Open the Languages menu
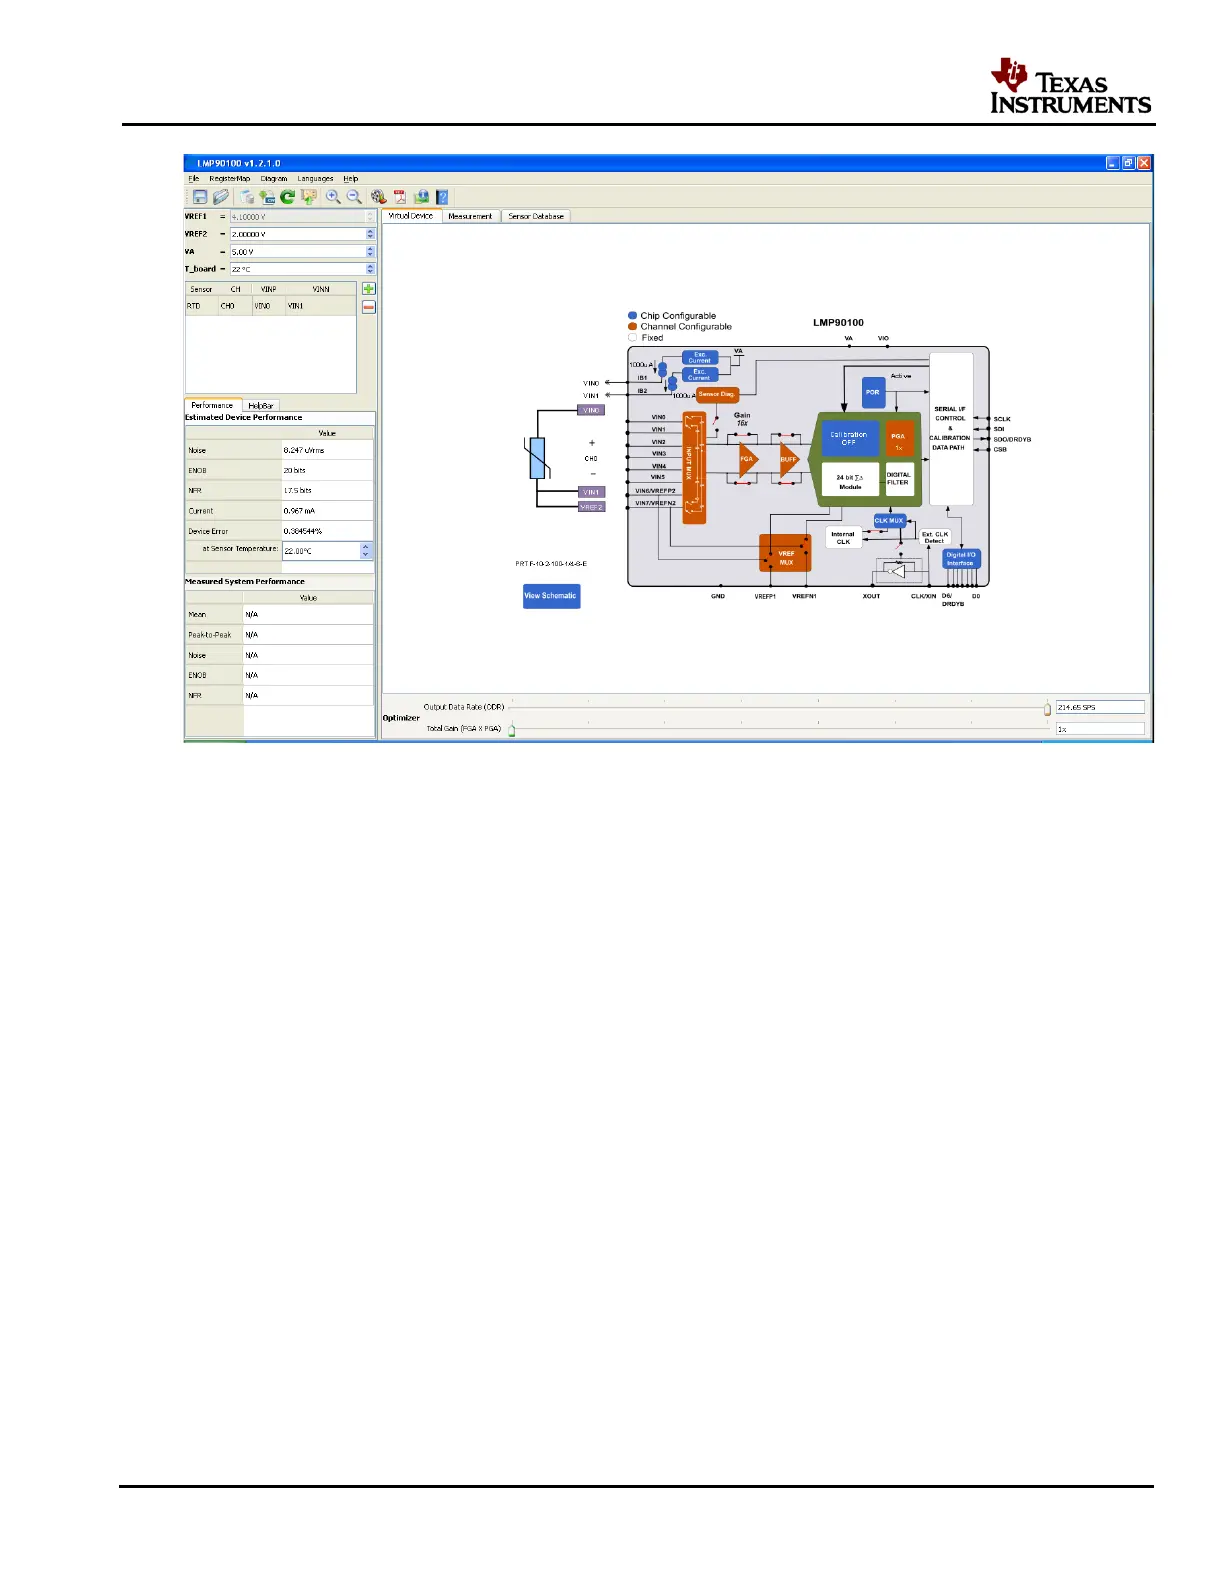 (315, 179)
